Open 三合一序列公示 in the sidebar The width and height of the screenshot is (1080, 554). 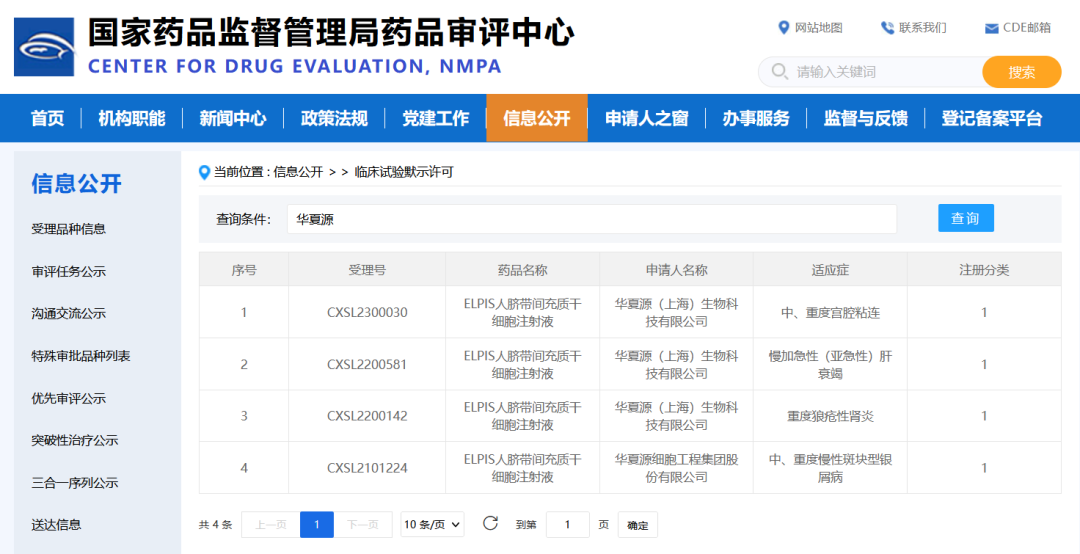tap(74, 482)
